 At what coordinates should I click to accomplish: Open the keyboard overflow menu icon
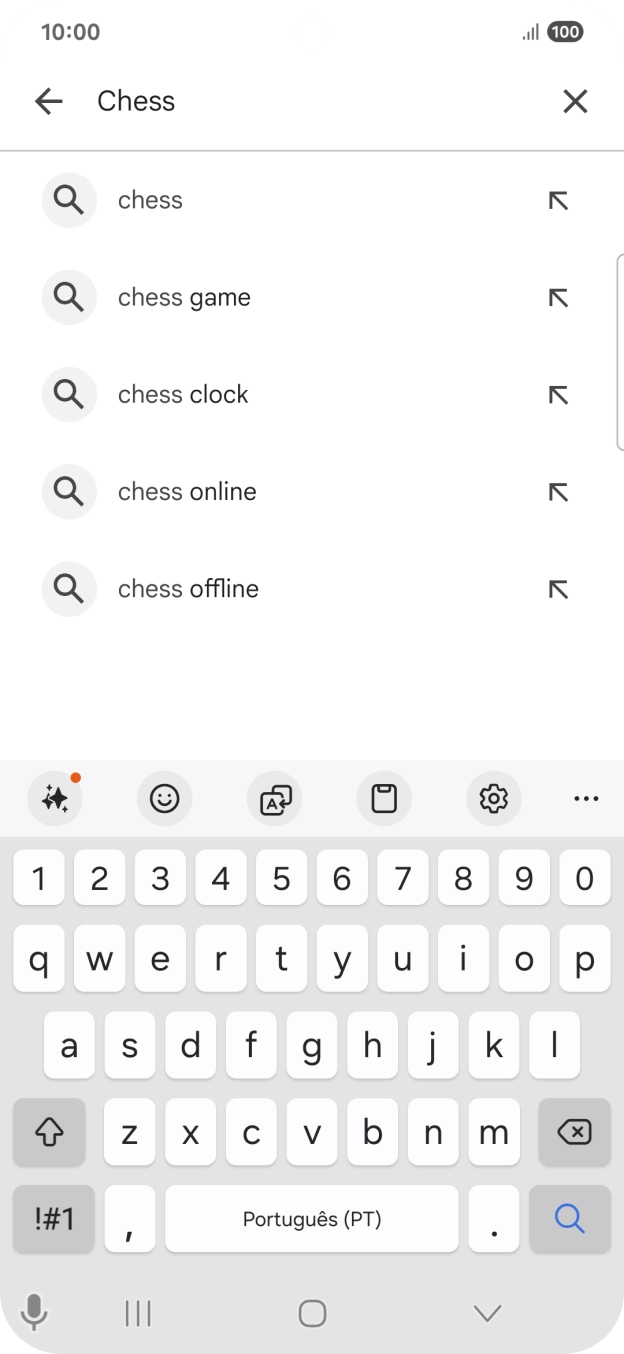(x=586, y=798)
